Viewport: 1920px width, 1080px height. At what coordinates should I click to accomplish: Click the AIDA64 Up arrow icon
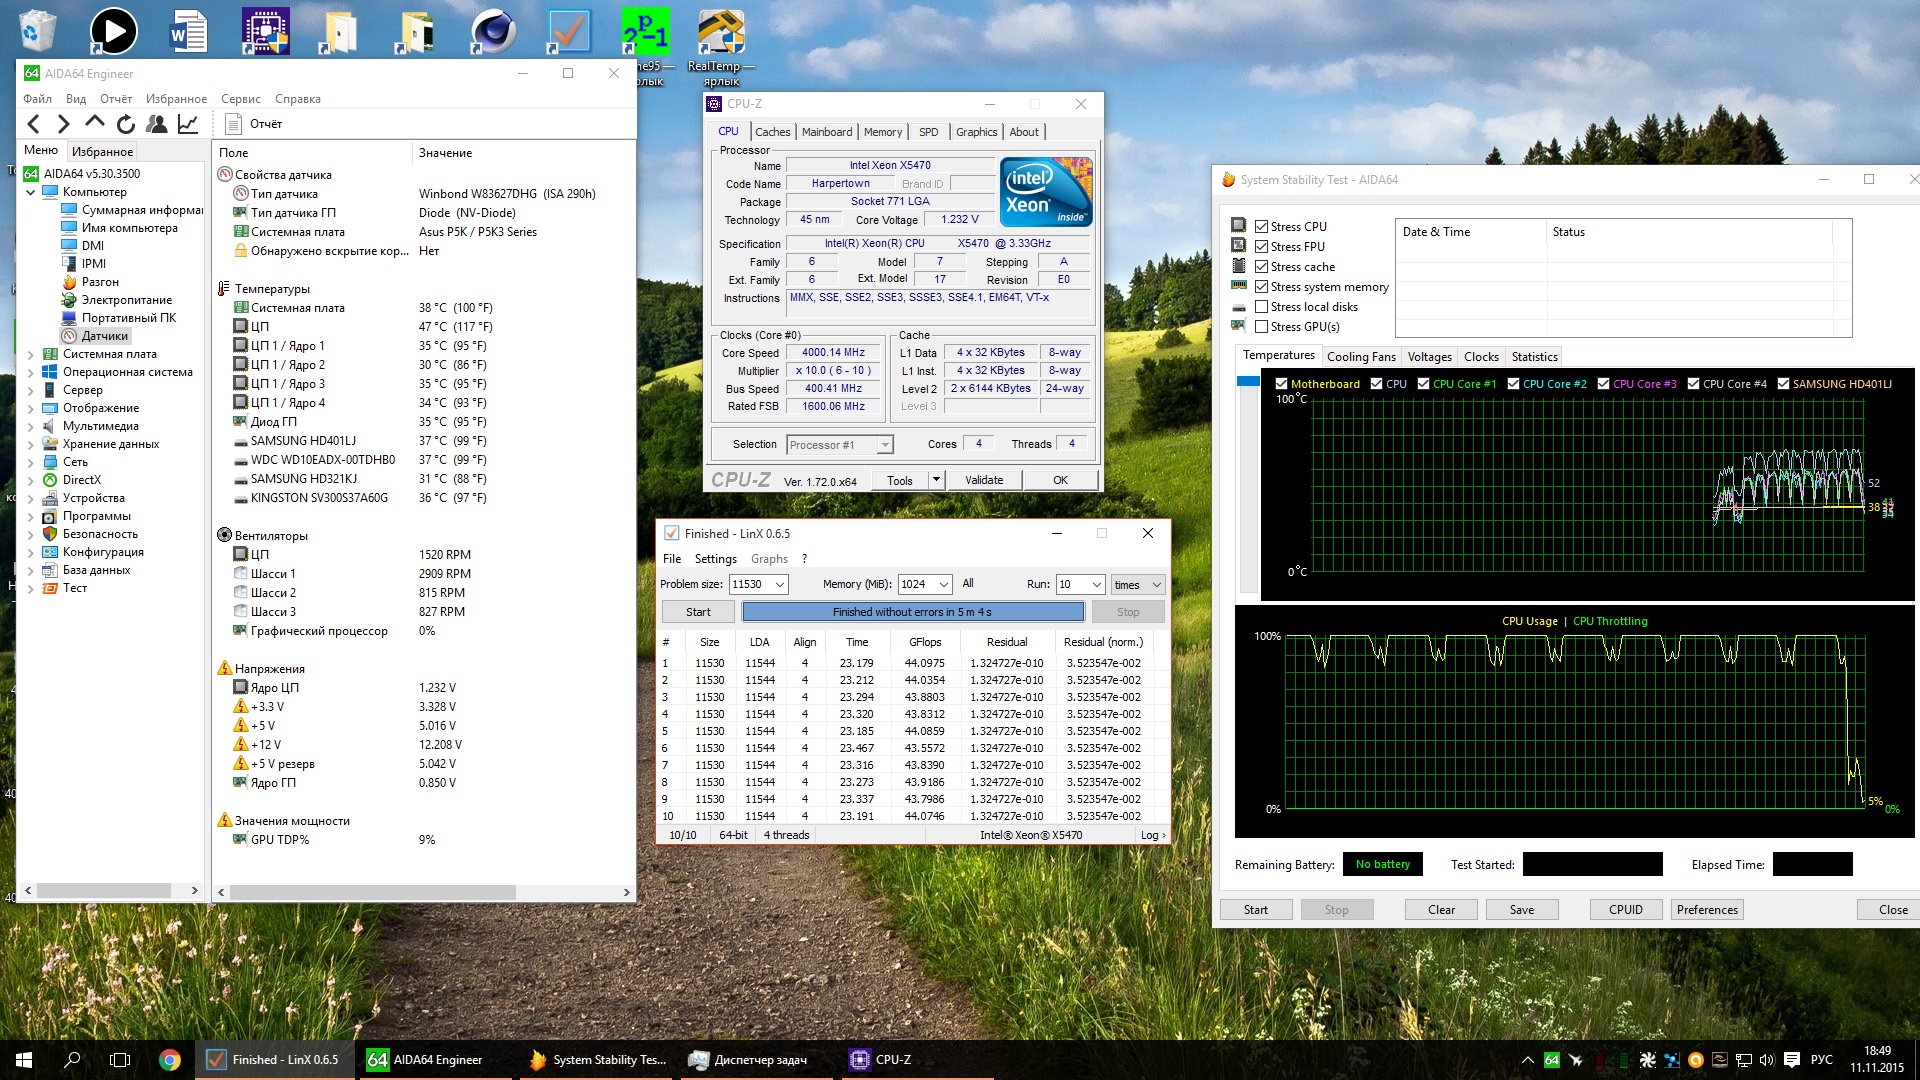pos(95,123)
